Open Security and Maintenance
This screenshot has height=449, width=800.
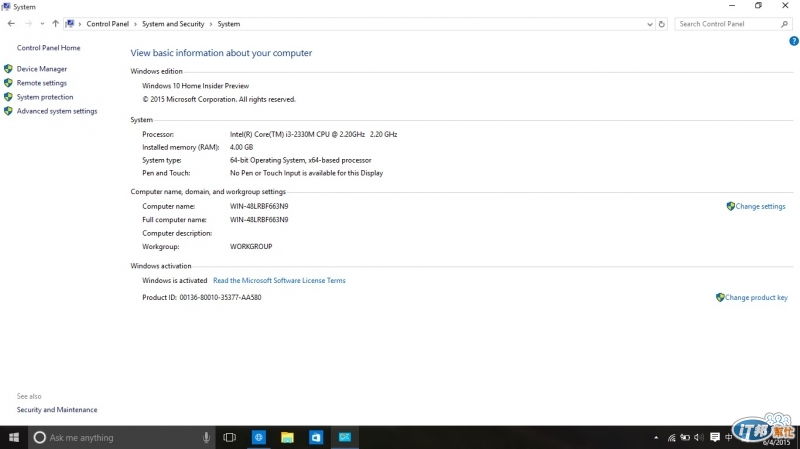57,410
